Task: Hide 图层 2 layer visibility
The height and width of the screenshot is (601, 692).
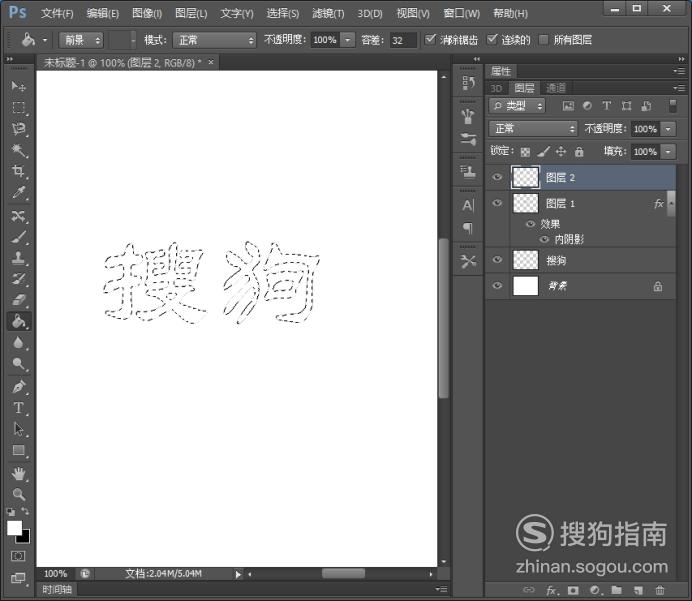Action: (x=497, y=177)
